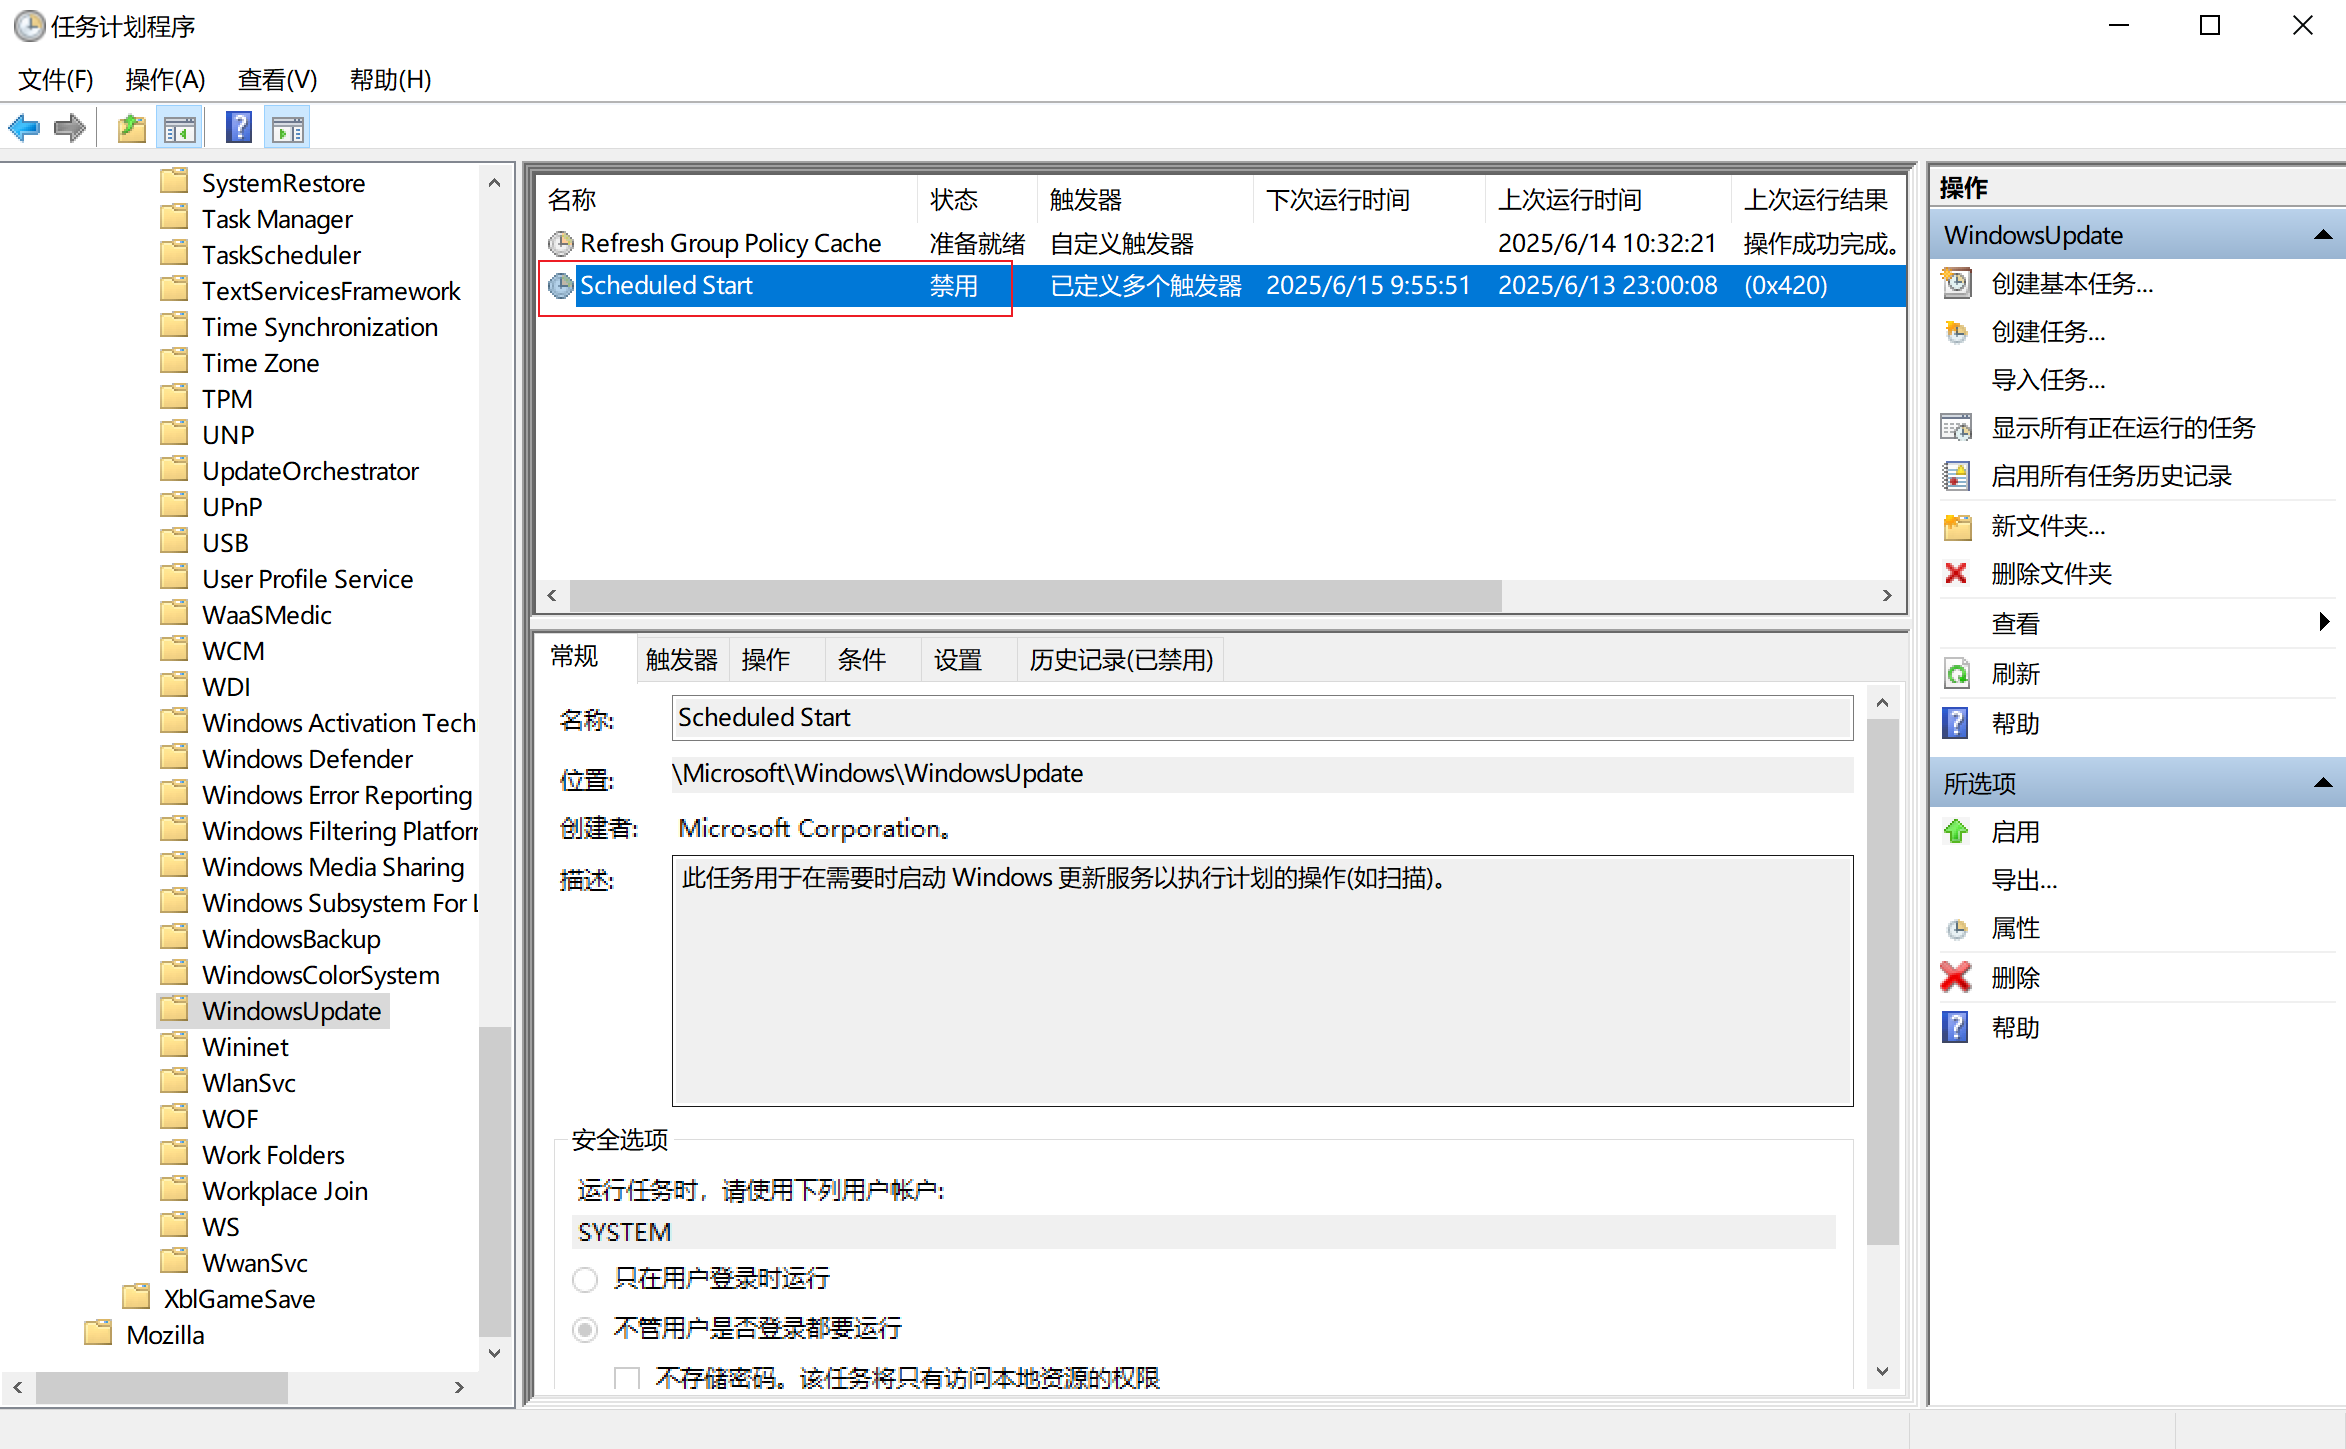Select 'Run whether user is logged on or not' radio
The image size is (2346, 1449).
click(x=585, y=1329)
